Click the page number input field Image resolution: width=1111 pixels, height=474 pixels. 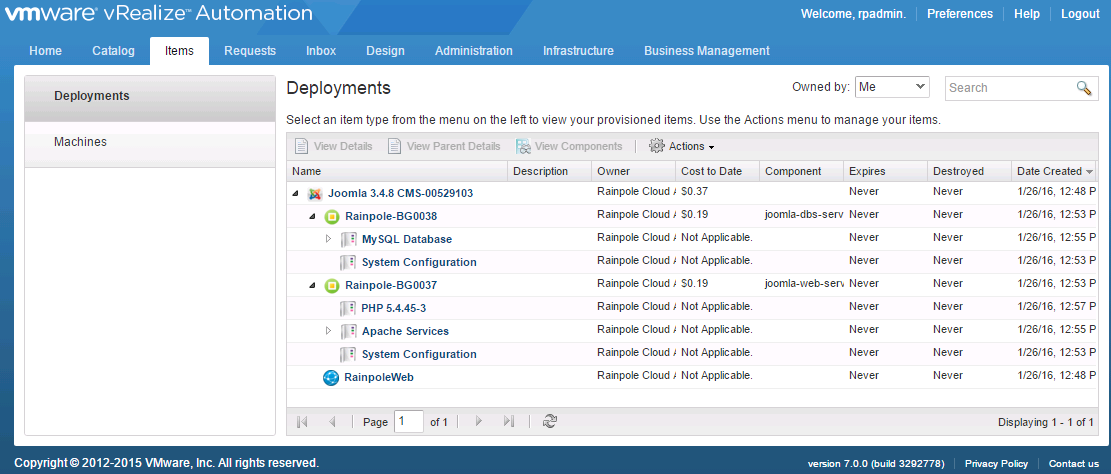click(x=409, y=422)
